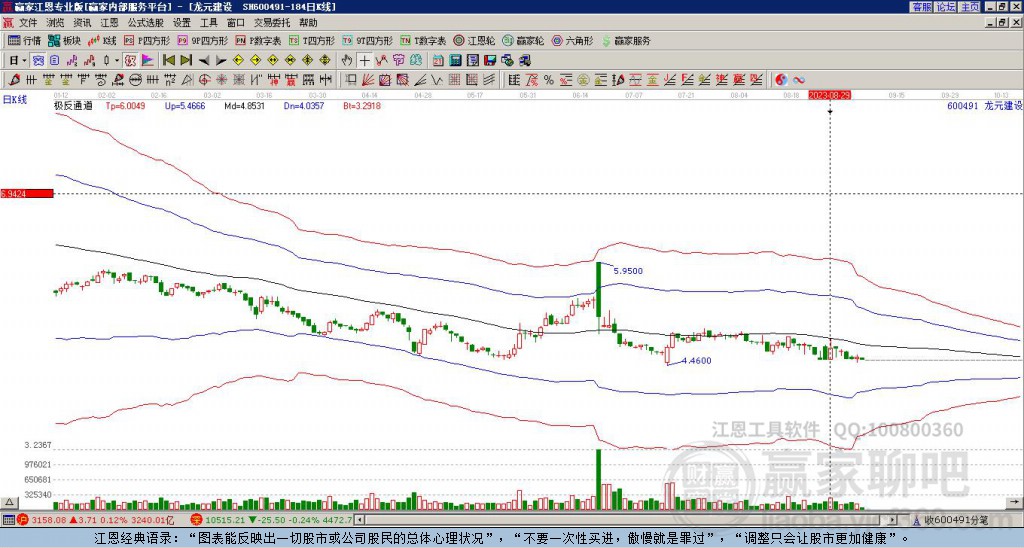This screenshot has height=548, width=1024.
Task: Click the calendar date icon
Action: click(438, 61)
